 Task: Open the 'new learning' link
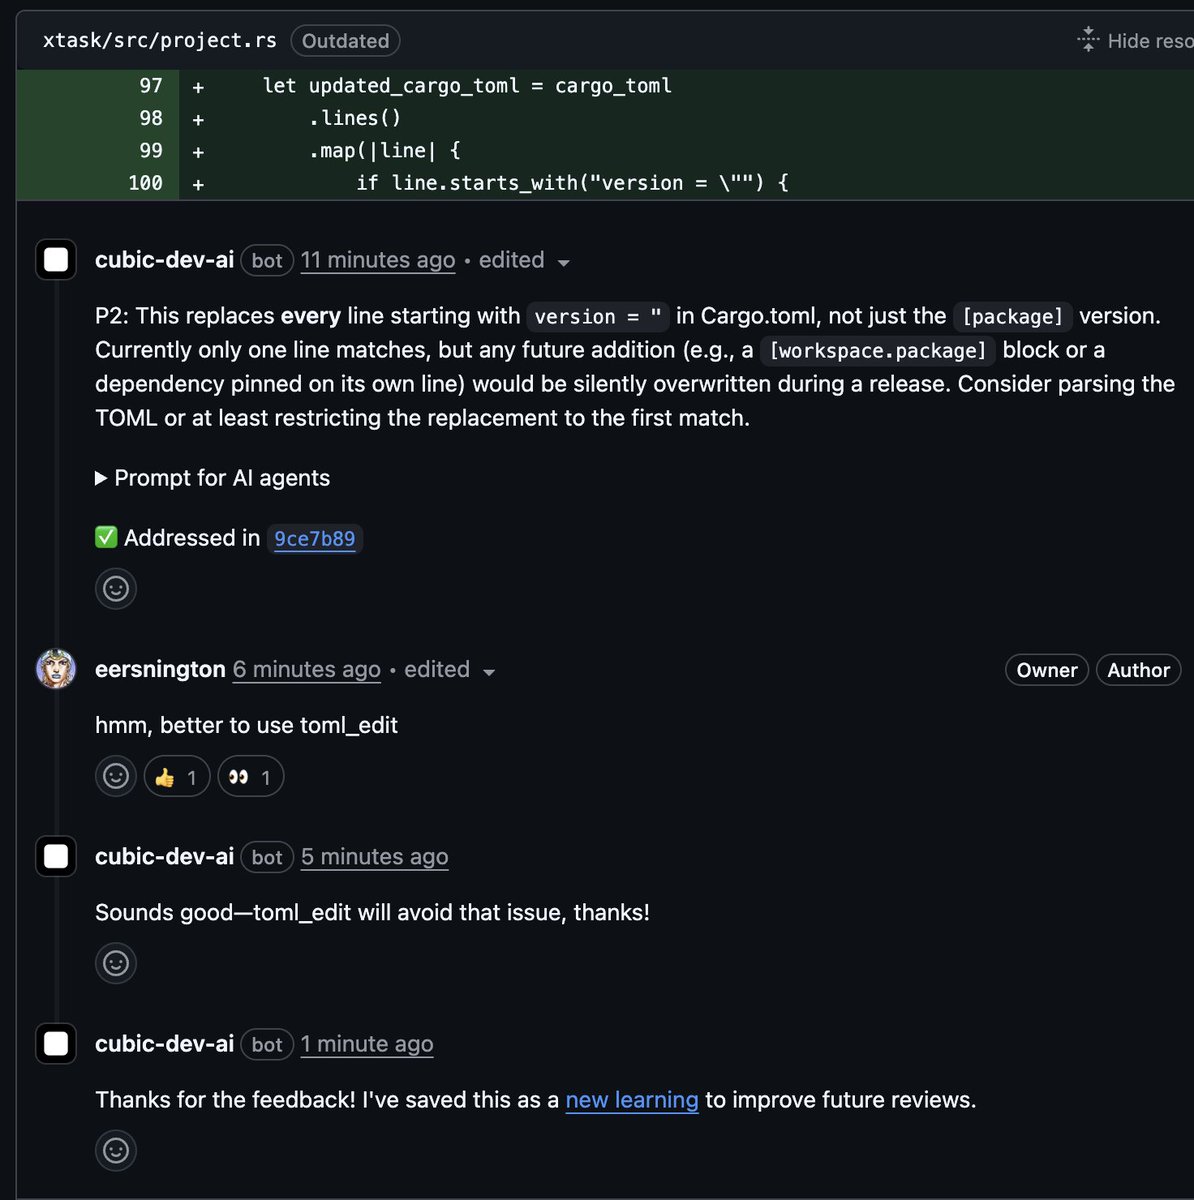631,1100
